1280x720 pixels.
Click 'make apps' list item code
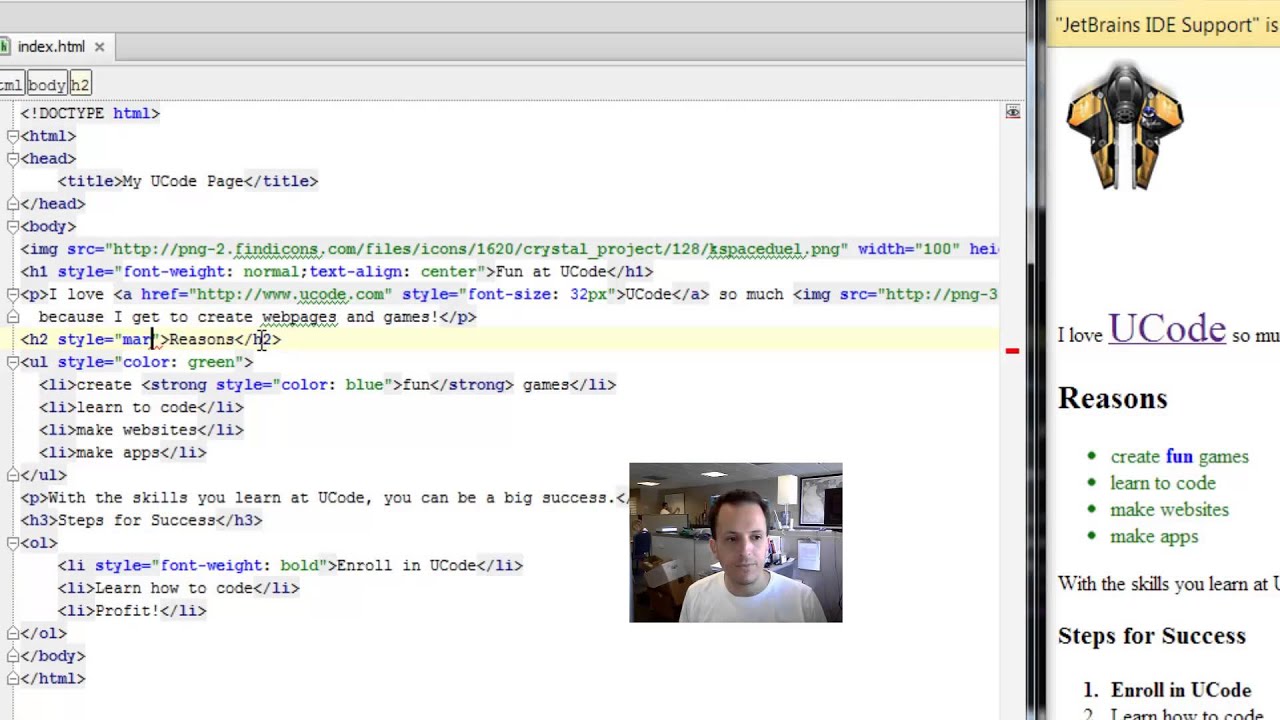click(118, 453)
